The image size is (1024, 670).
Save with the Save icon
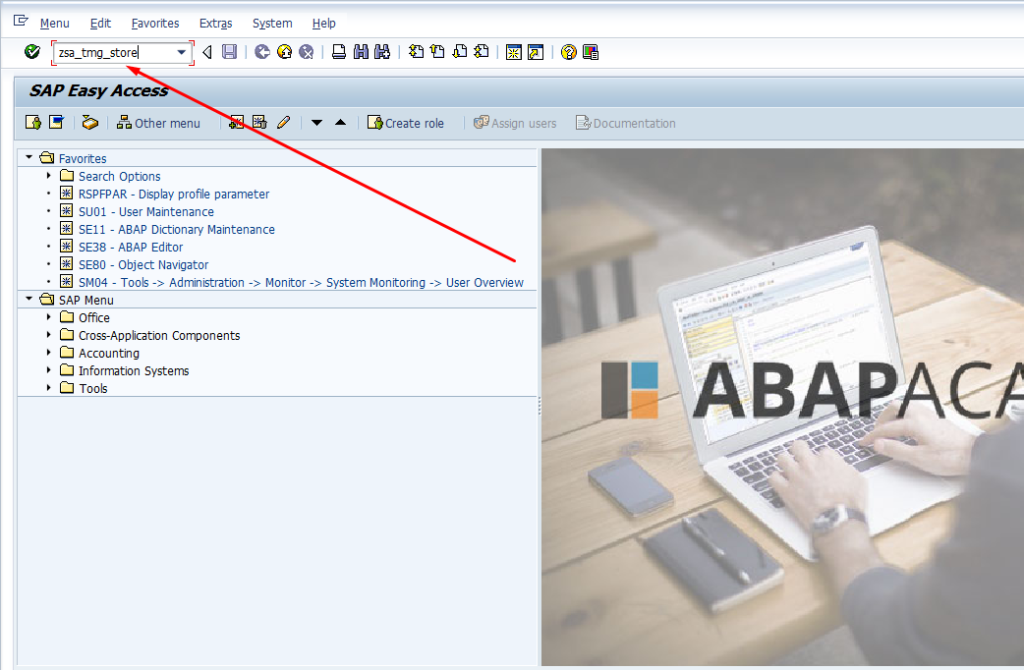tap(229, 52)
